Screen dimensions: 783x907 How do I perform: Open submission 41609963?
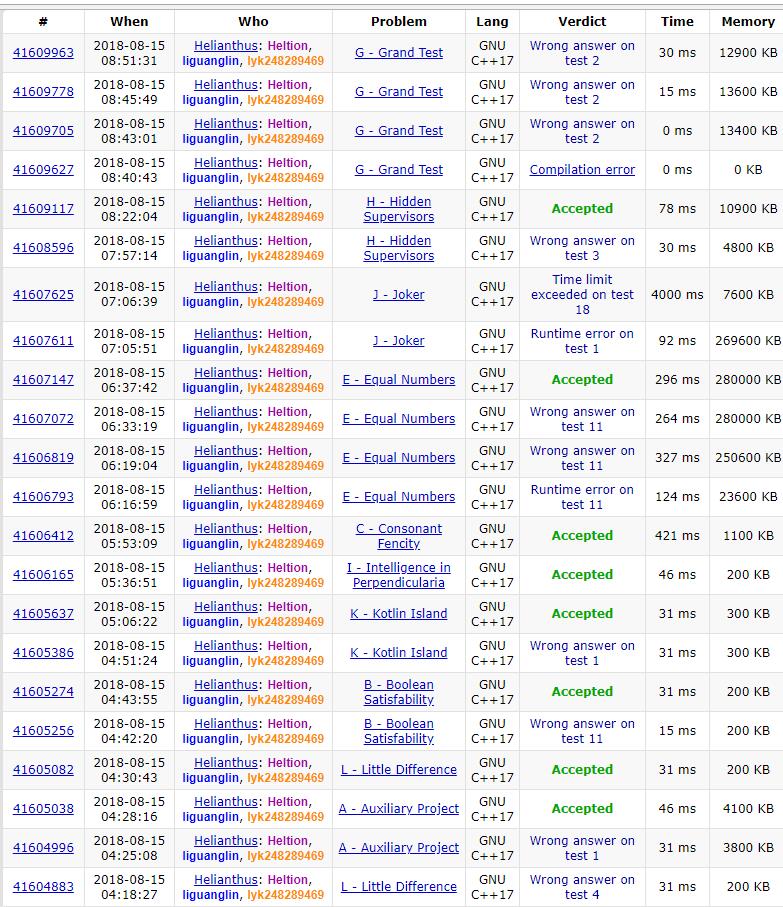pos(43,53)
